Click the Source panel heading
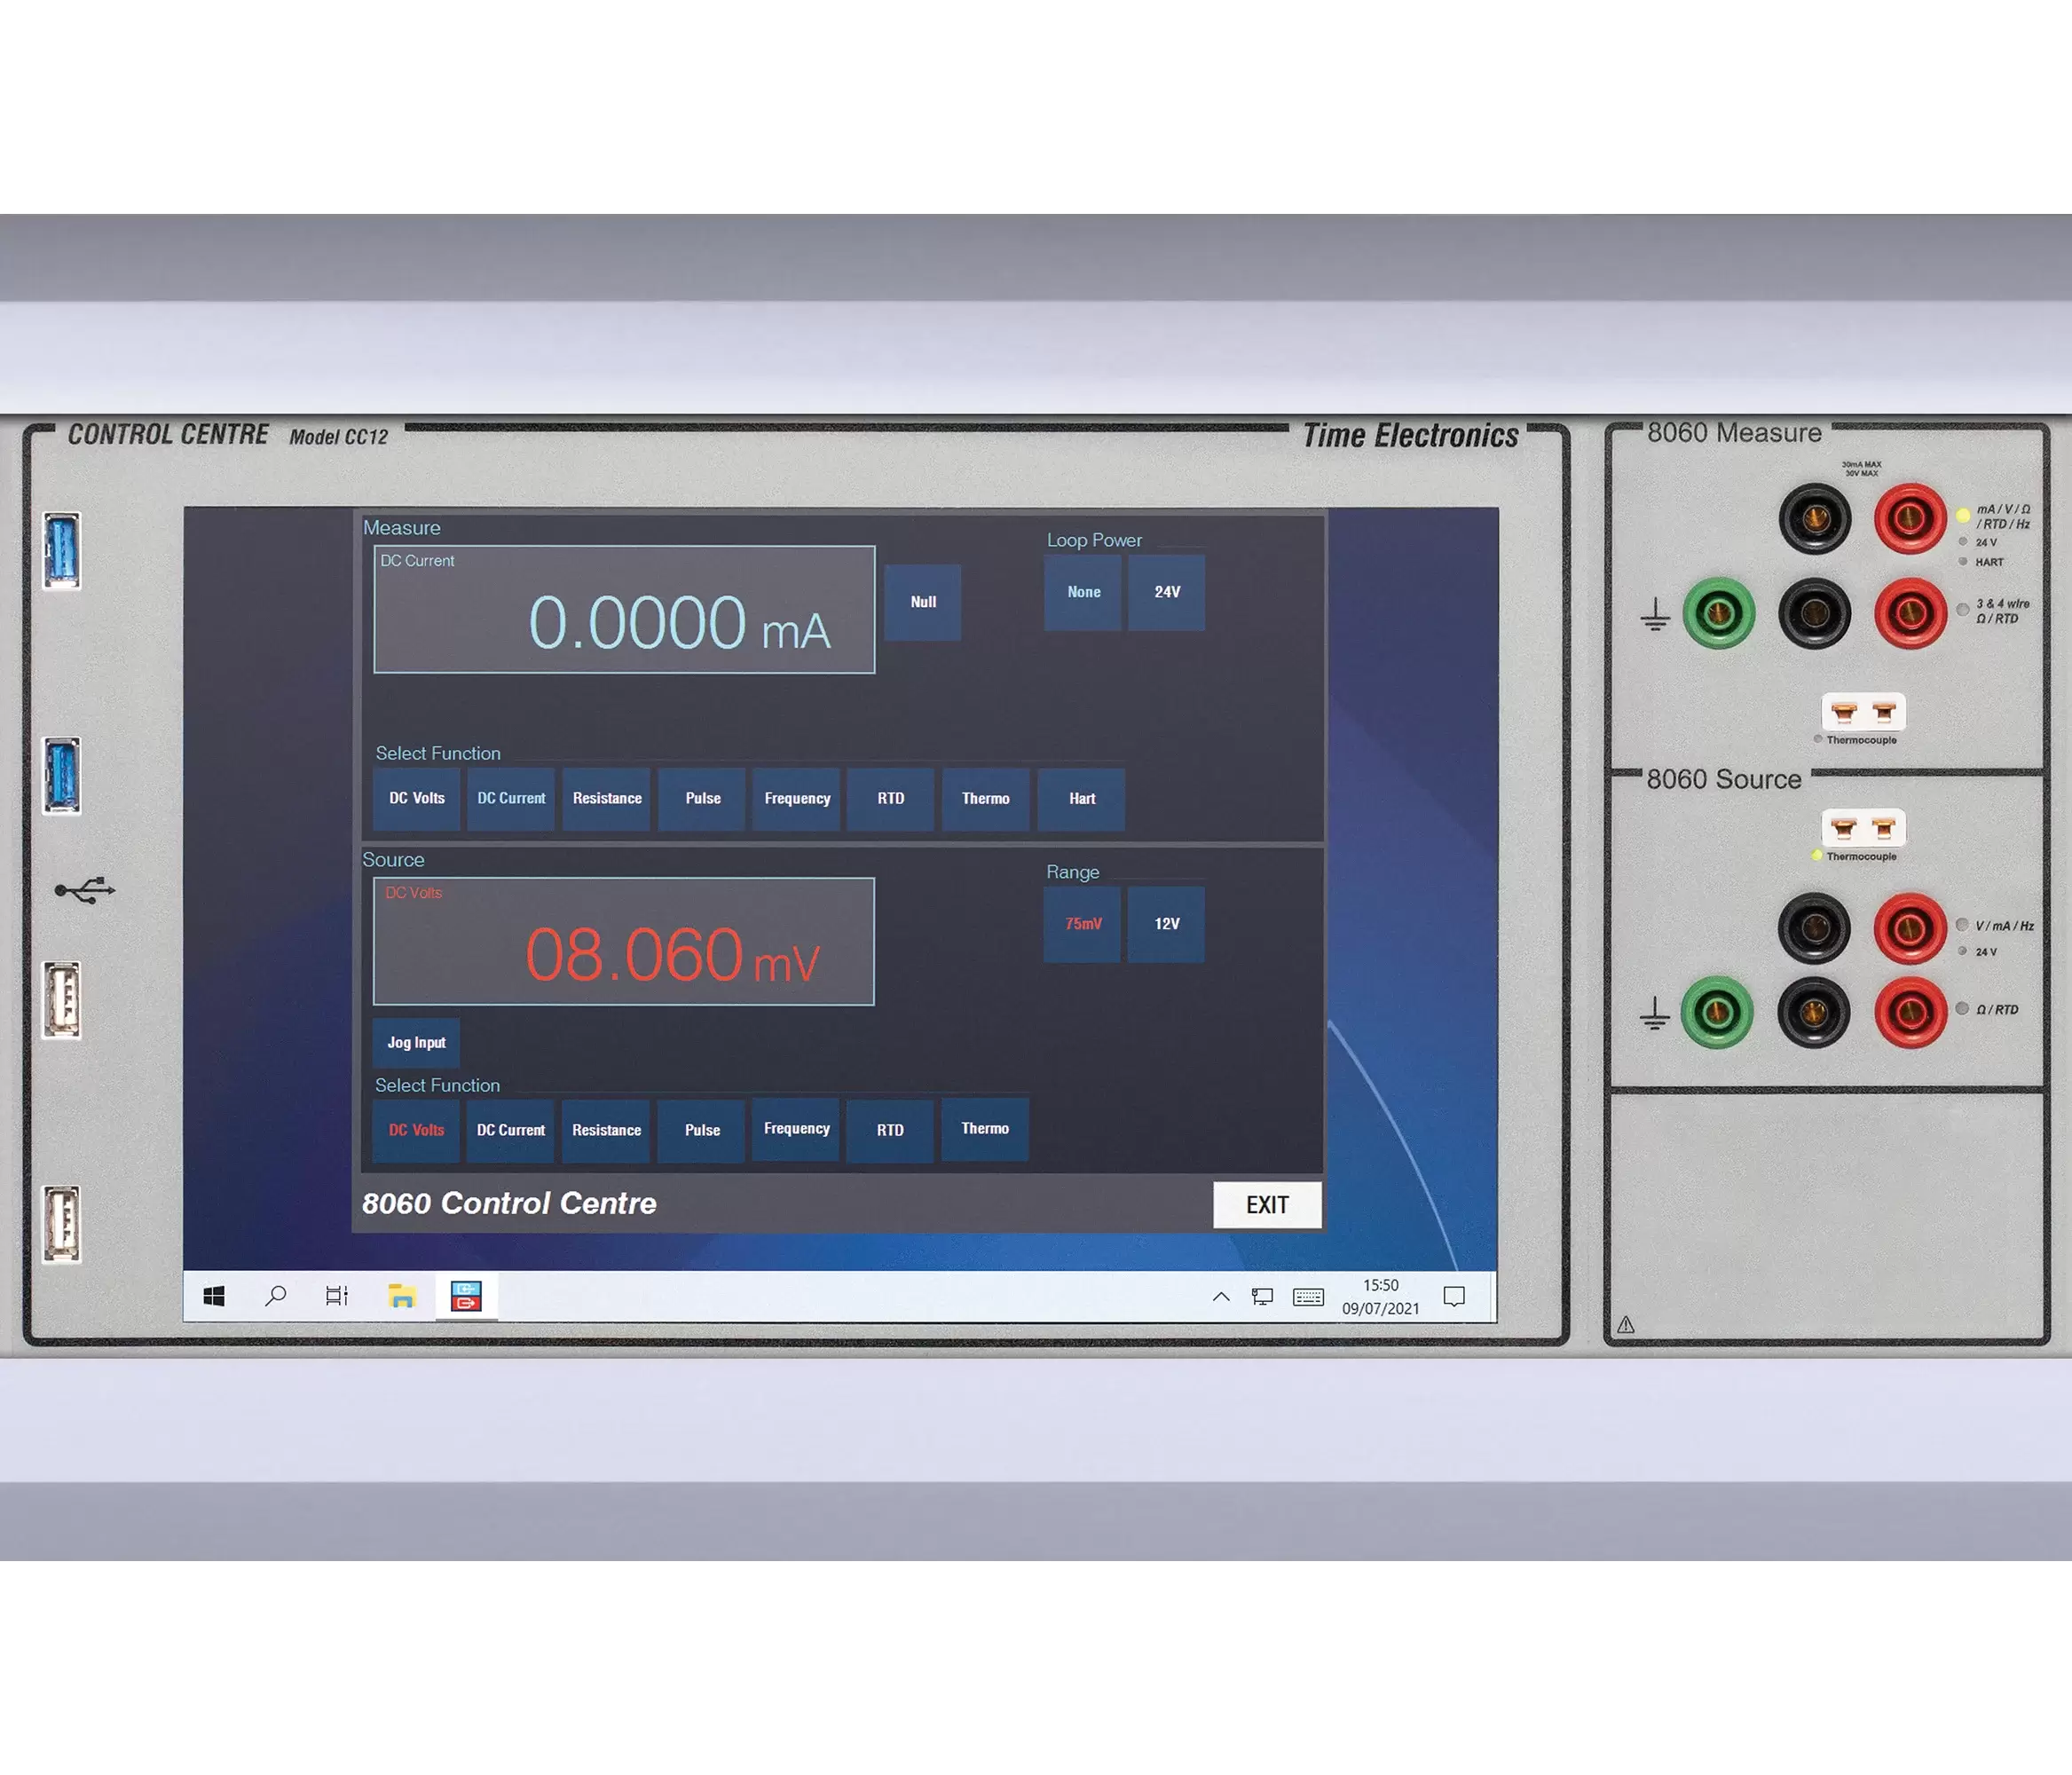2072x1775 pixels. 393,860
